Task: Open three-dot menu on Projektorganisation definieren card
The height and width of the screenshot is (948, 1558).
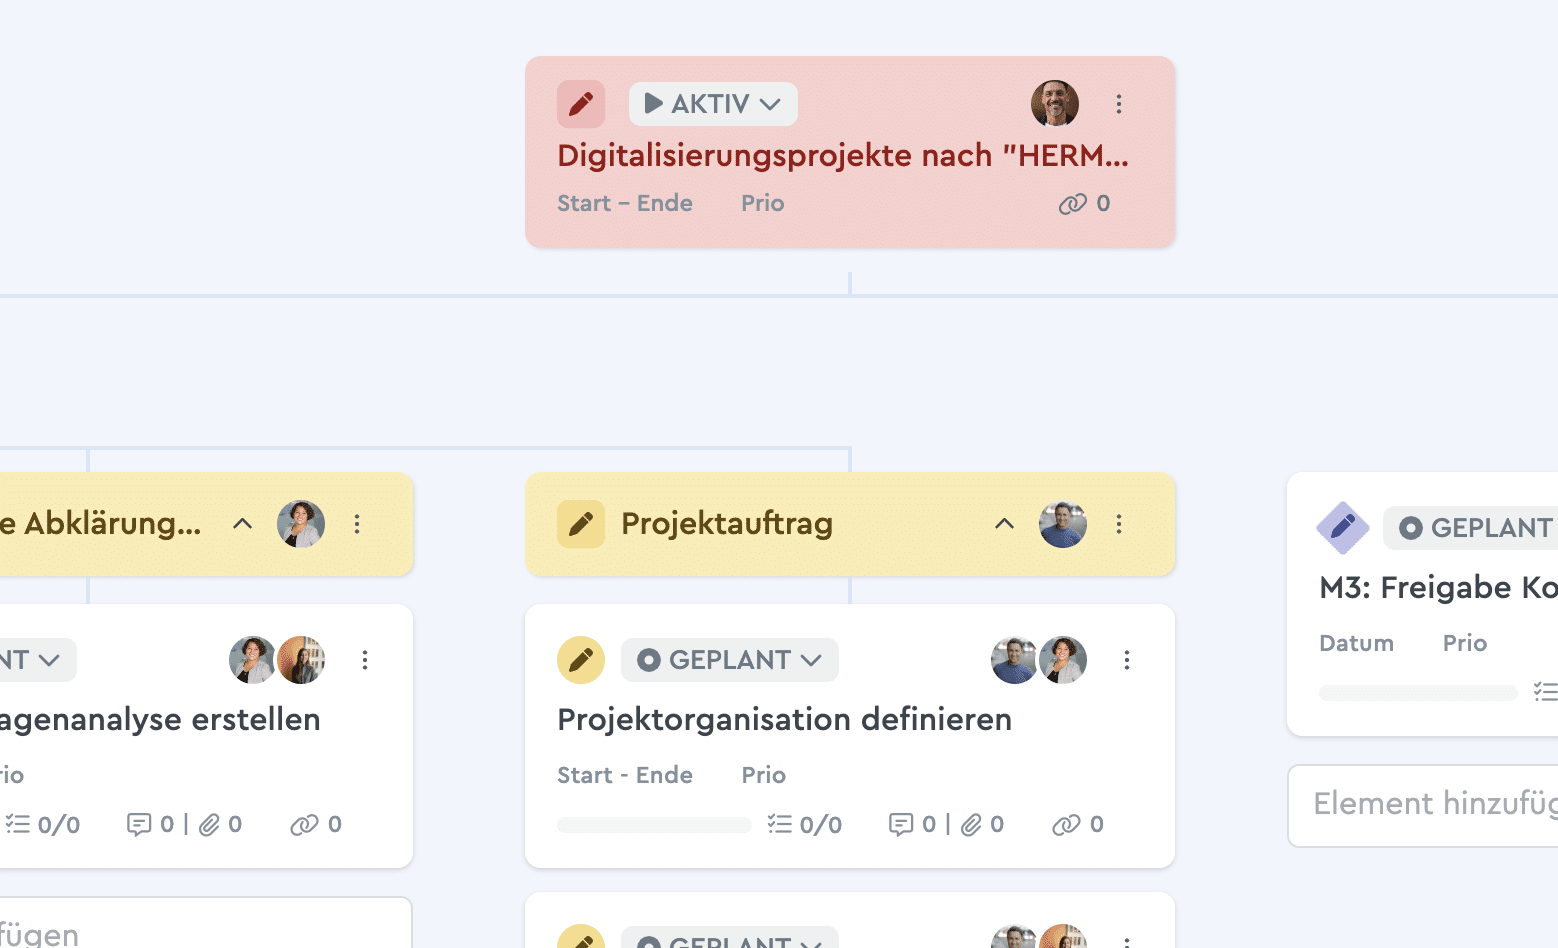Action: point(1126,660)
